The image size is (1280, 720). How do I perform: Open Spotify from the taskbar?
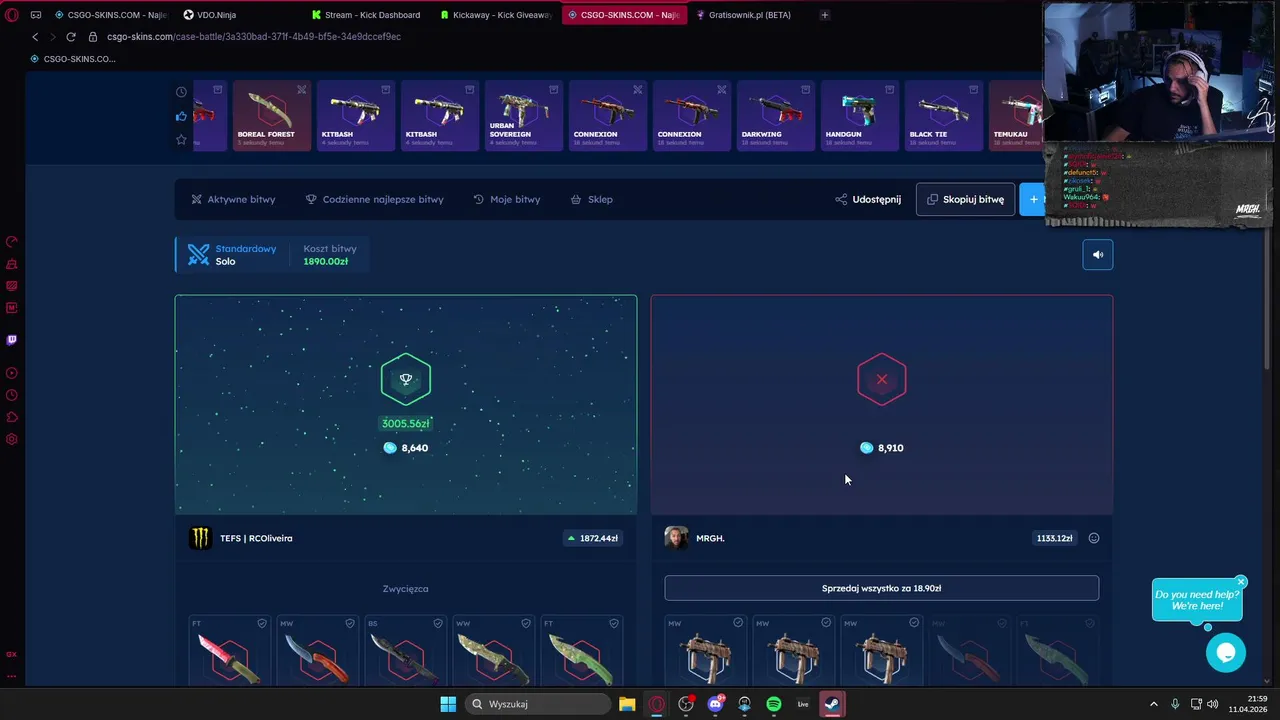(774, 704)
